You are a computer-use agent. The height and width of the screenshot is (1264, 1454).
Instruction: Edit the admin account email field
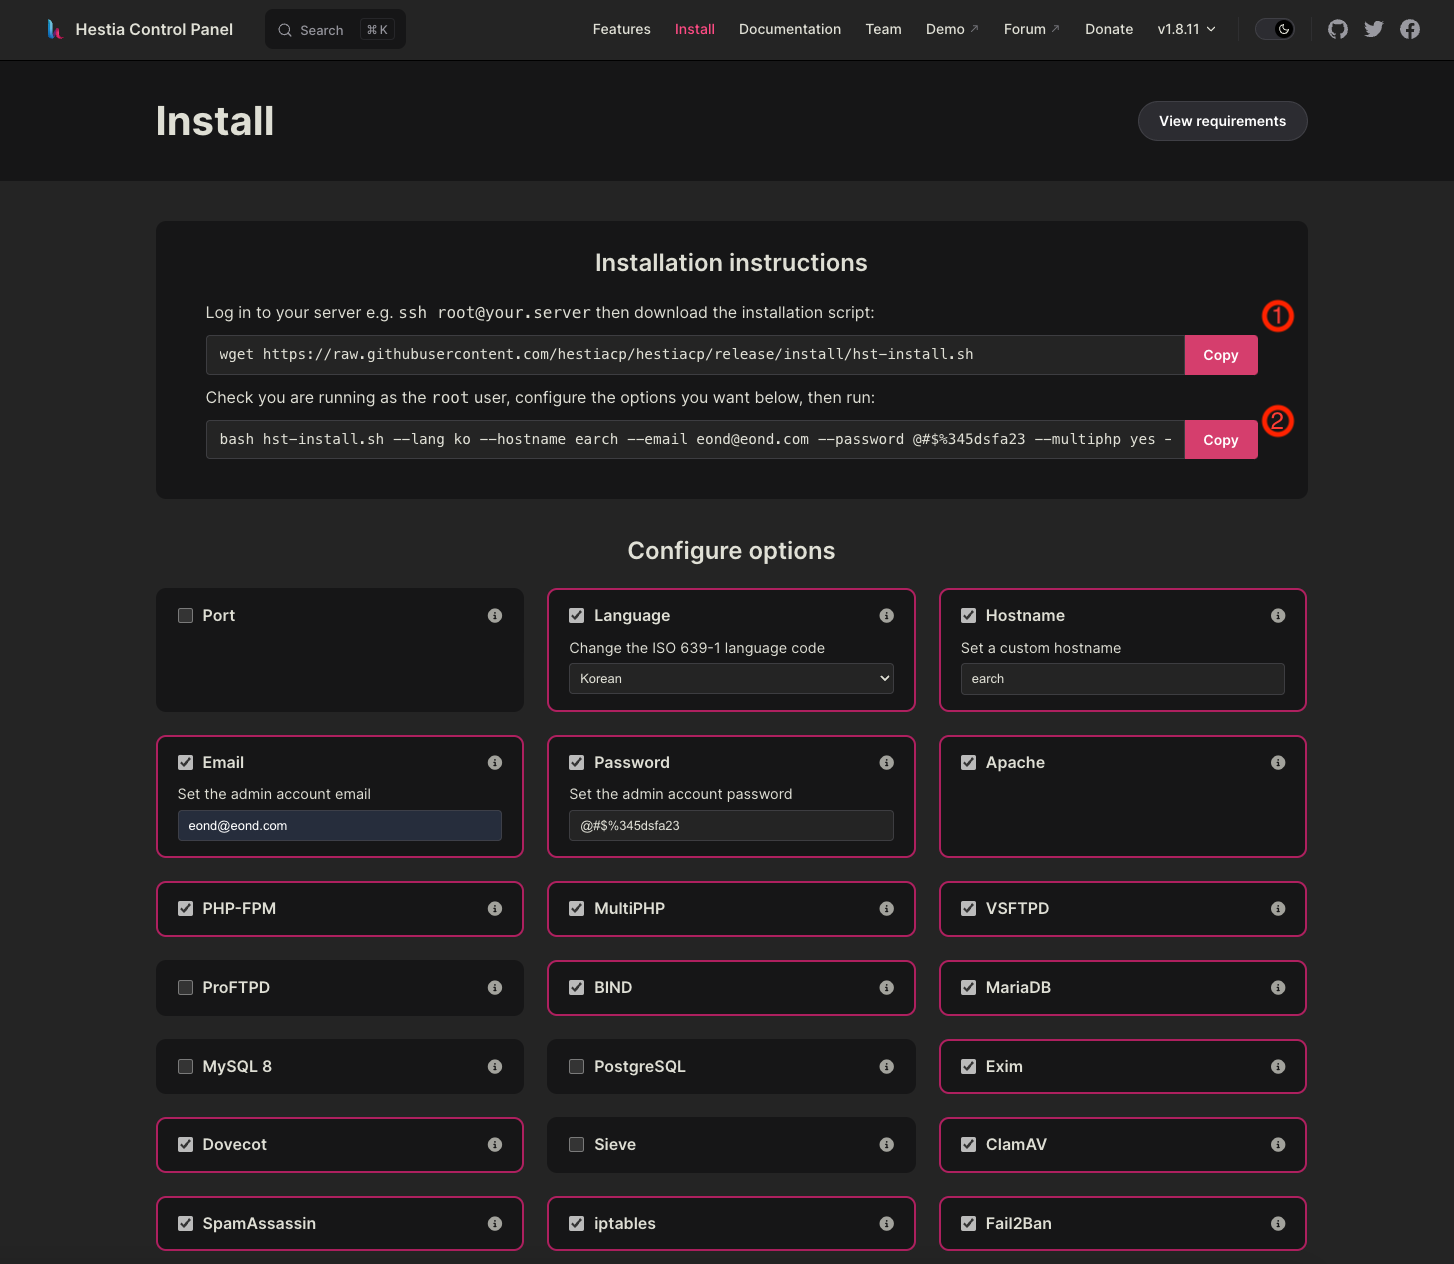pyautogui.click(x=340, y=825)
